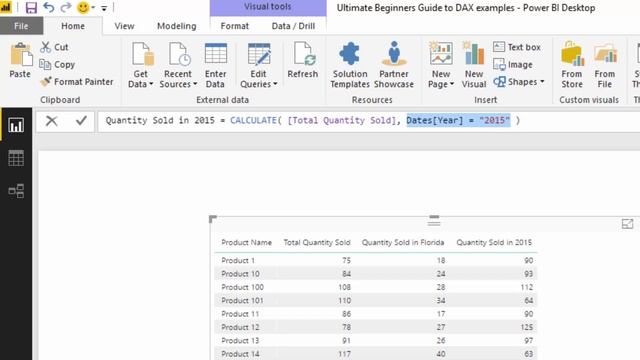
Task: Click value 110 in Product 101 row
Action: pos(344,301)
